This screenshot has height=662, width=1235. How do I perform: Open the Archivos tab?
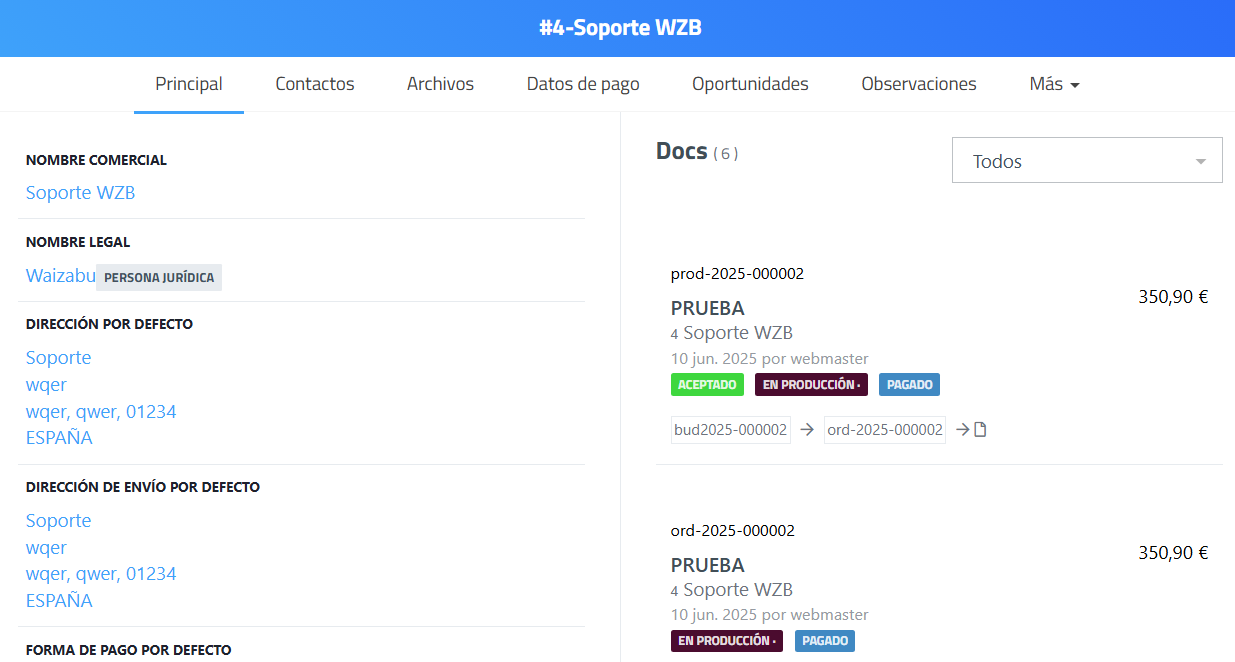440,85
